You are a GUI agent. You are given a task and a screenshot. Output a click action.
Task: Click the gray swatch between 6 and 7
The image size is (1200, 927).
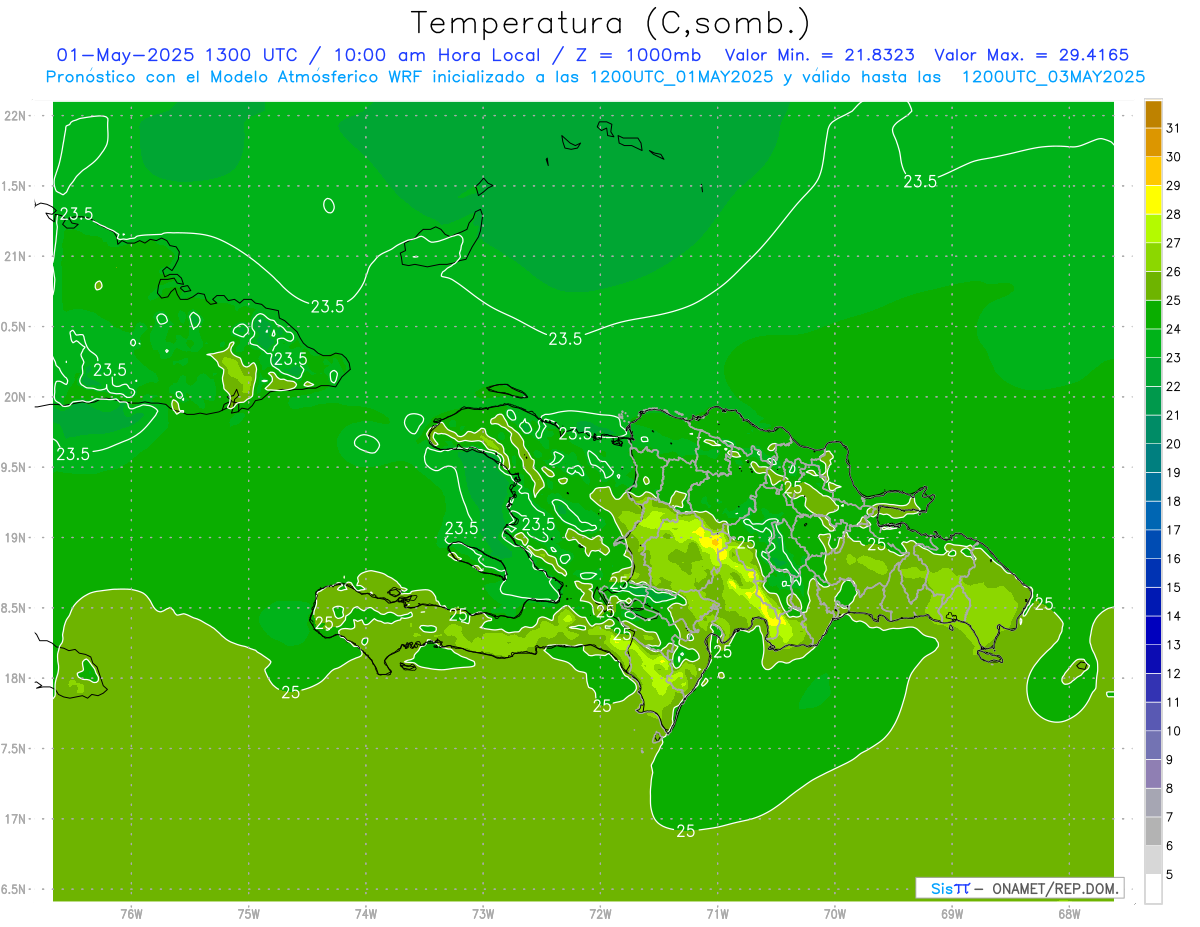[x=1153, y=830]
